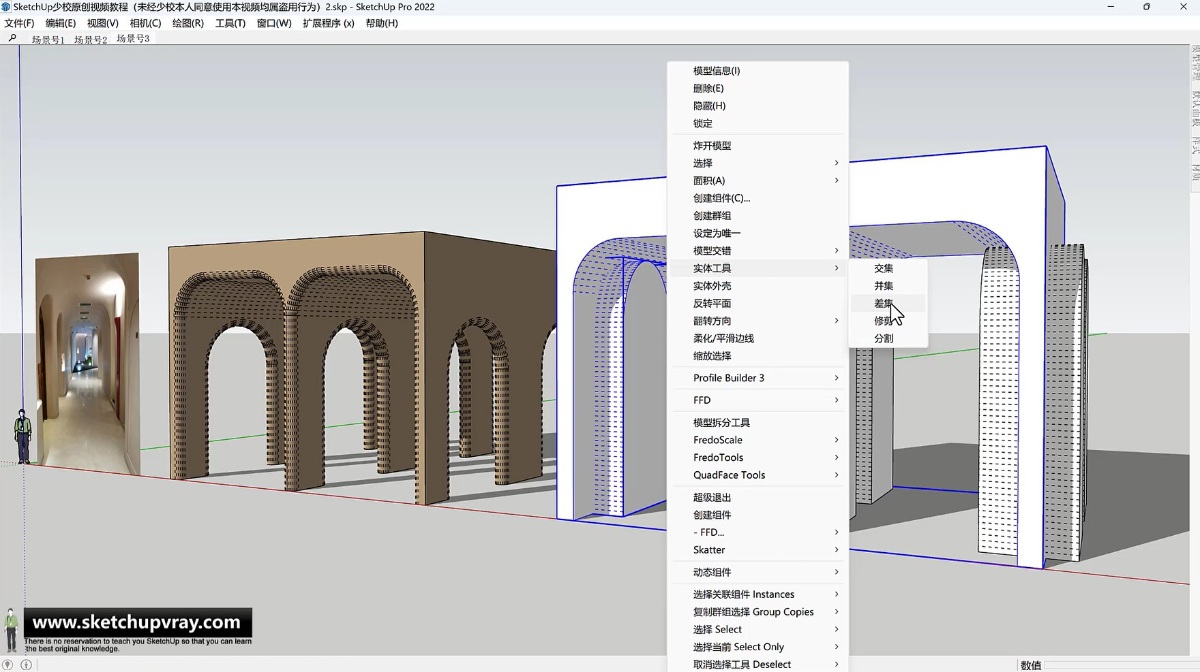Viewport: 1200px width, 672px height.
Task: Expand the Profile Builder 3 submenu
Action: (x=757, y=378)
